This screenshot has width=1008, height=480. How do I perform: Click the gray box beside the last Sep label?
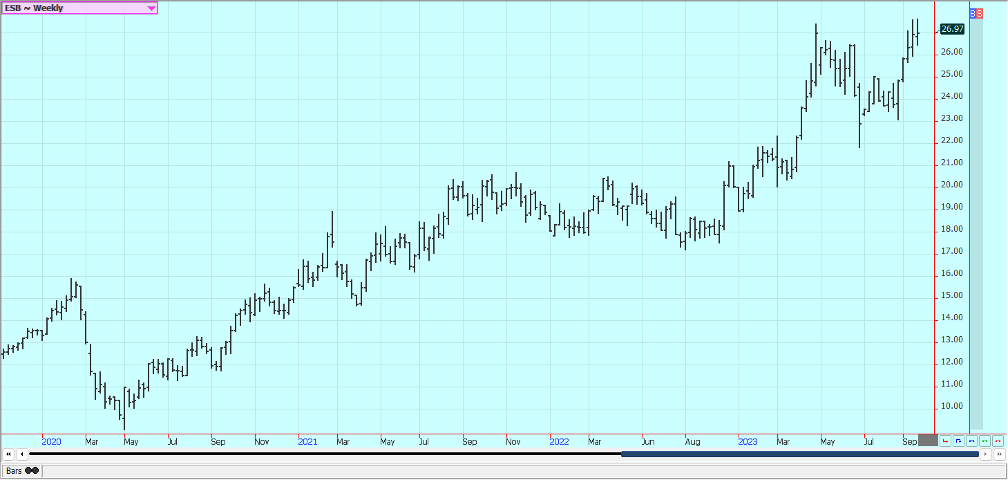(928, 441)
